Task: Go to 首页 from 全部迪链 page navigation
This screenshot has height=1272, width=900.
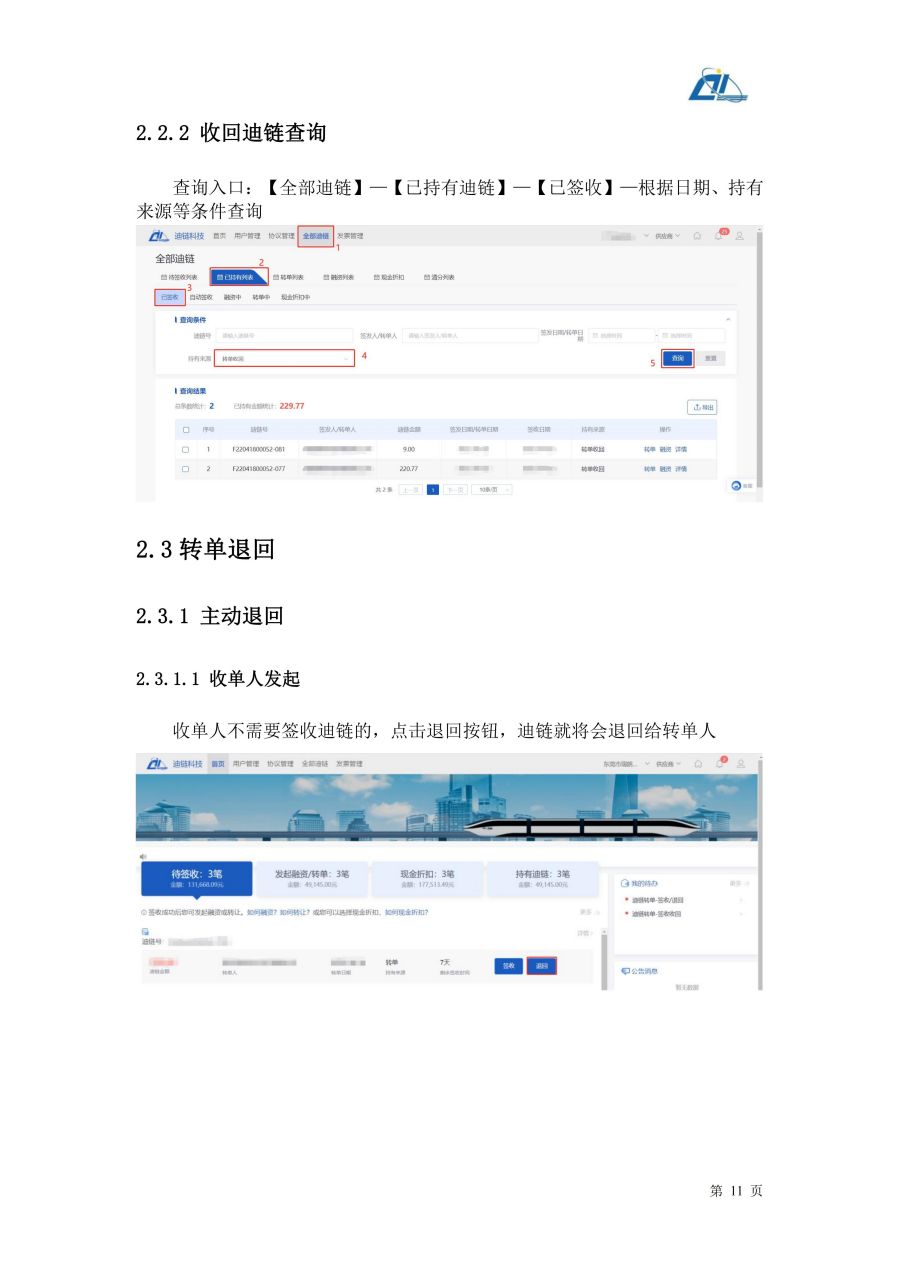Action: (x=219, y=236)
